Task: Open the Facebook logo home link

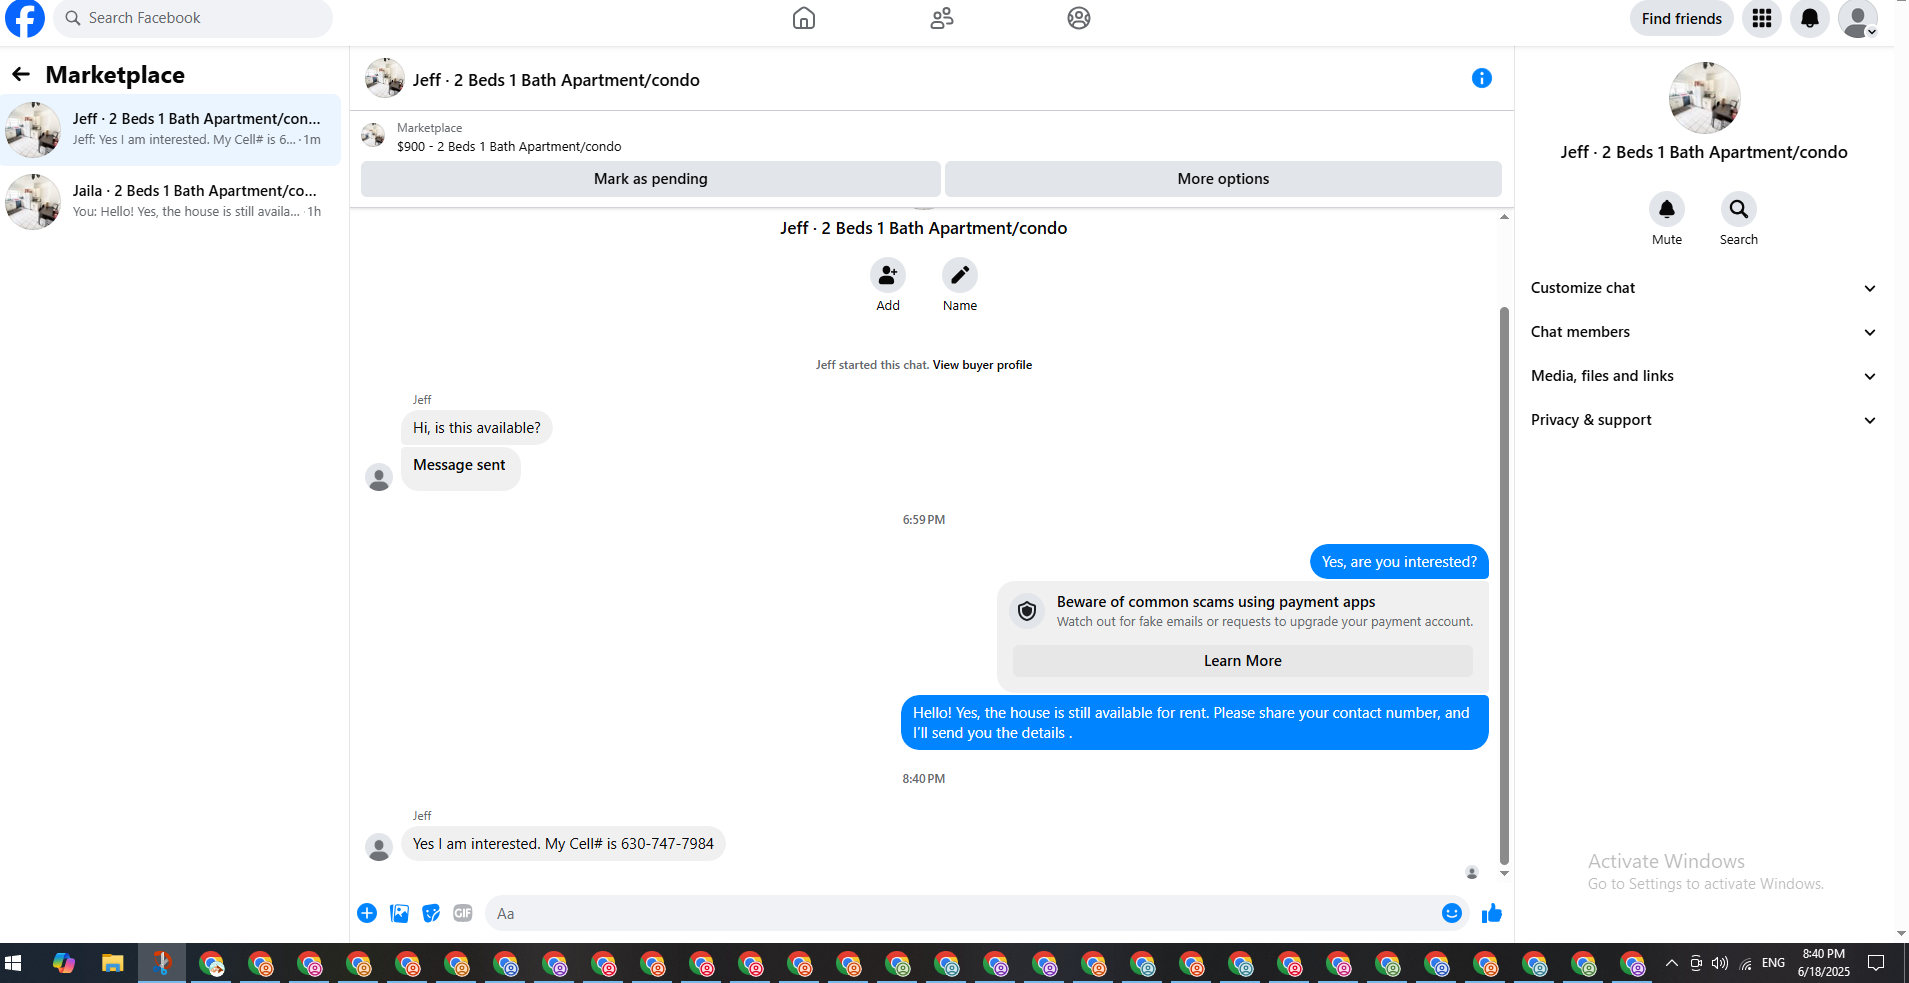Action: pos(25,18)
